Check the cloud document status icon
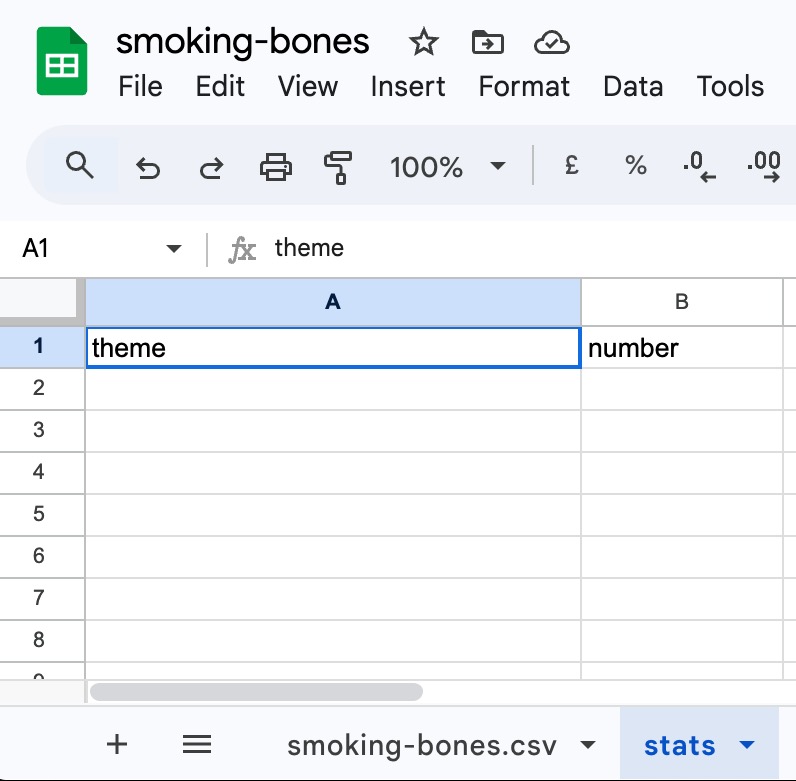Viewport: 796px width, 781px height. [552, 42]
